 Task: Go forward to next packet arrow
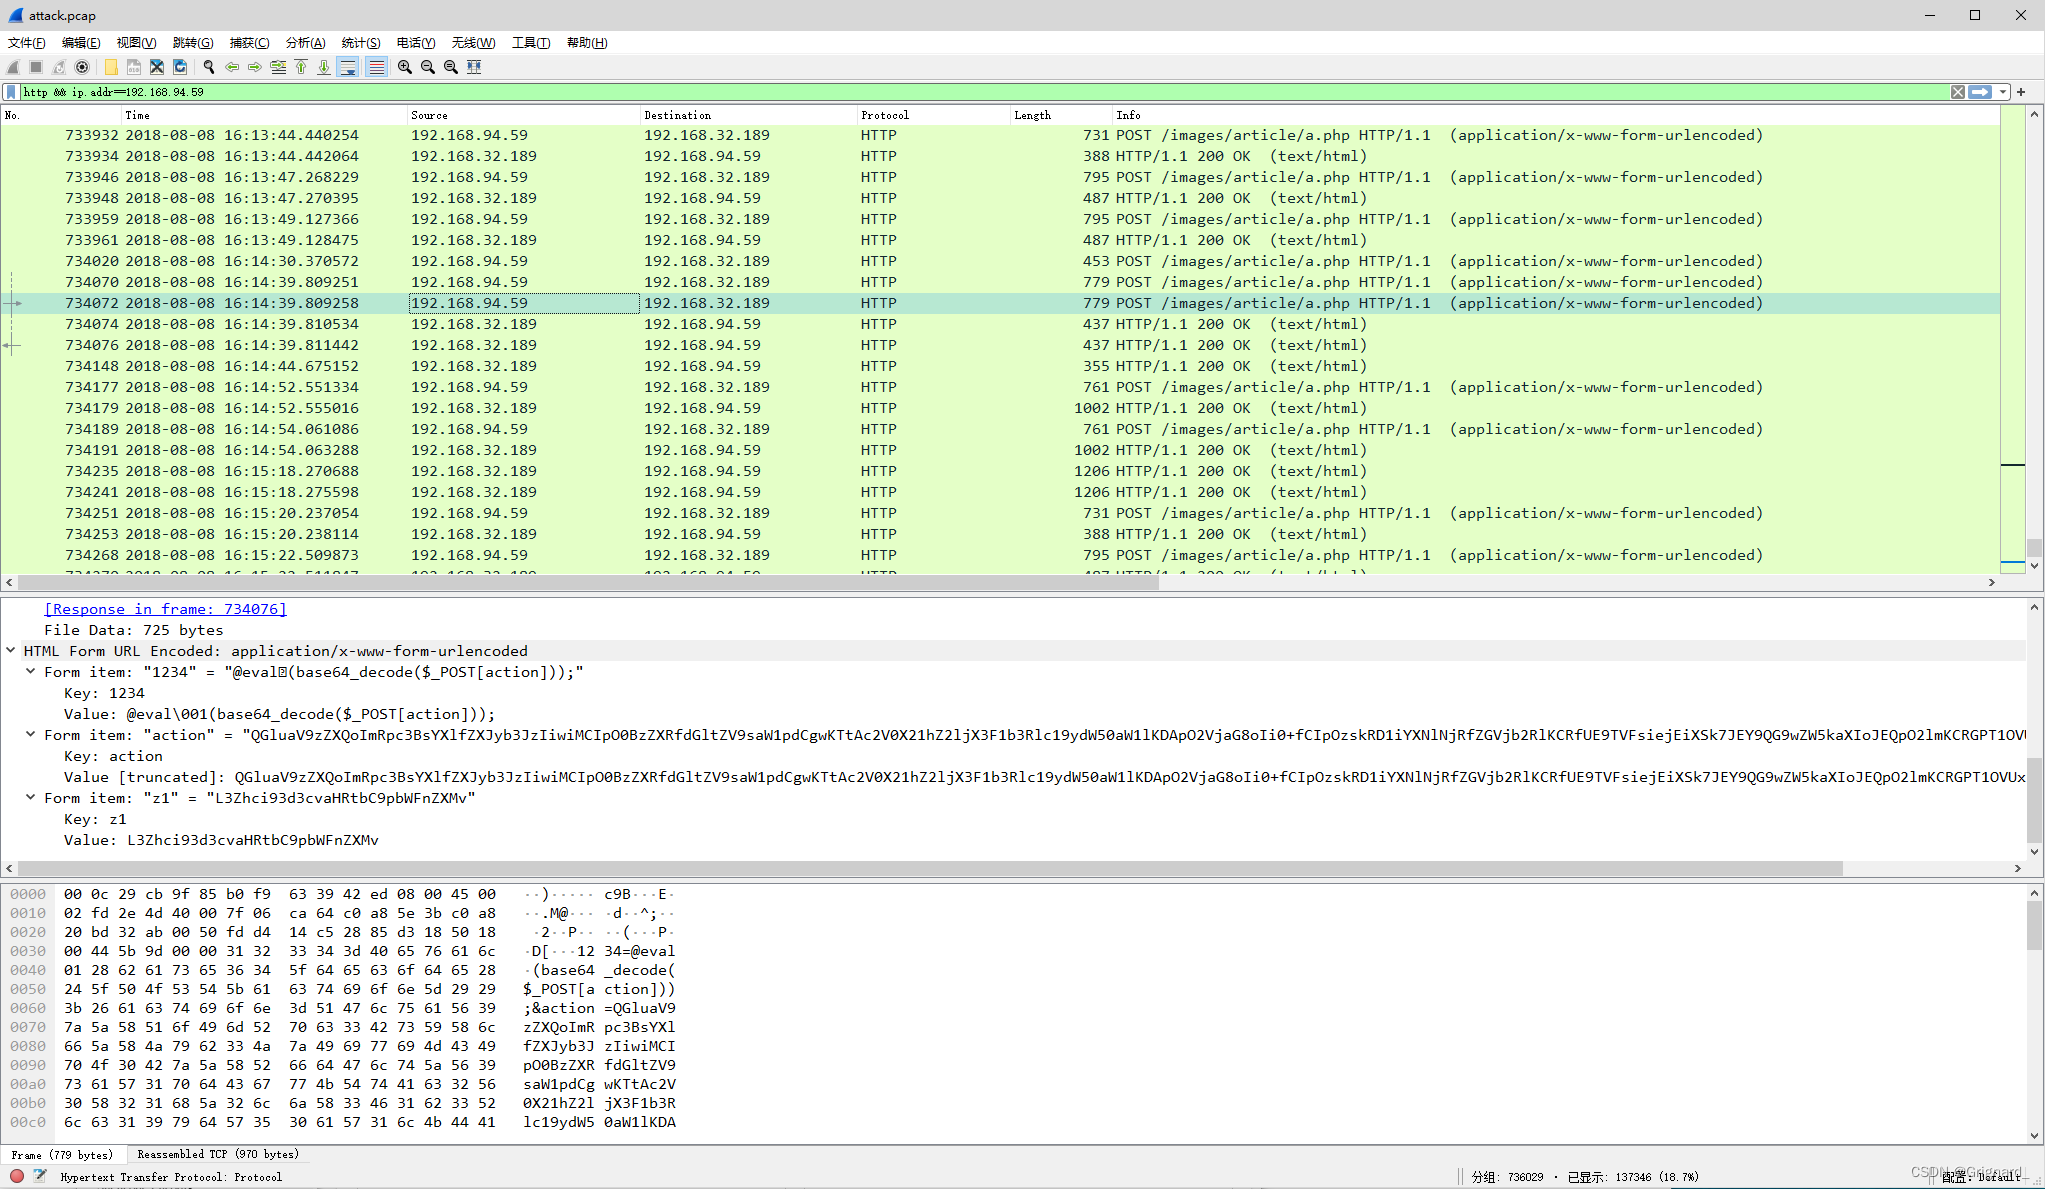pos(255,67)
